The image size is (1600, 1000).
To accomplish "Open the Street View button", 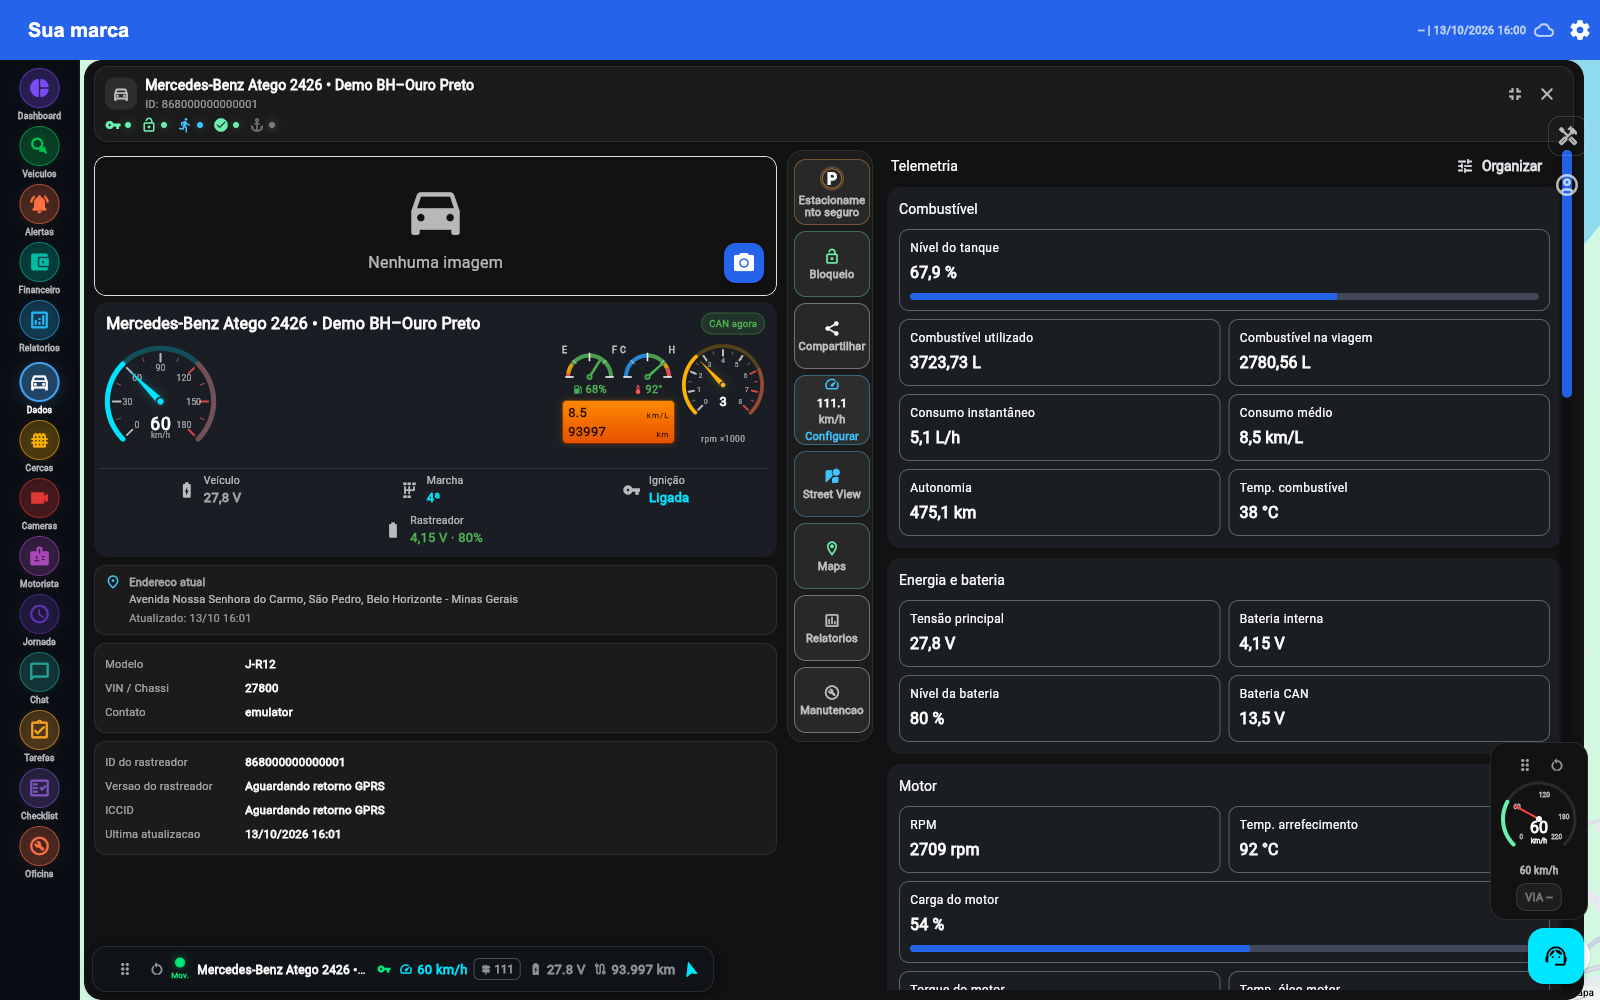I will [832, 484].
